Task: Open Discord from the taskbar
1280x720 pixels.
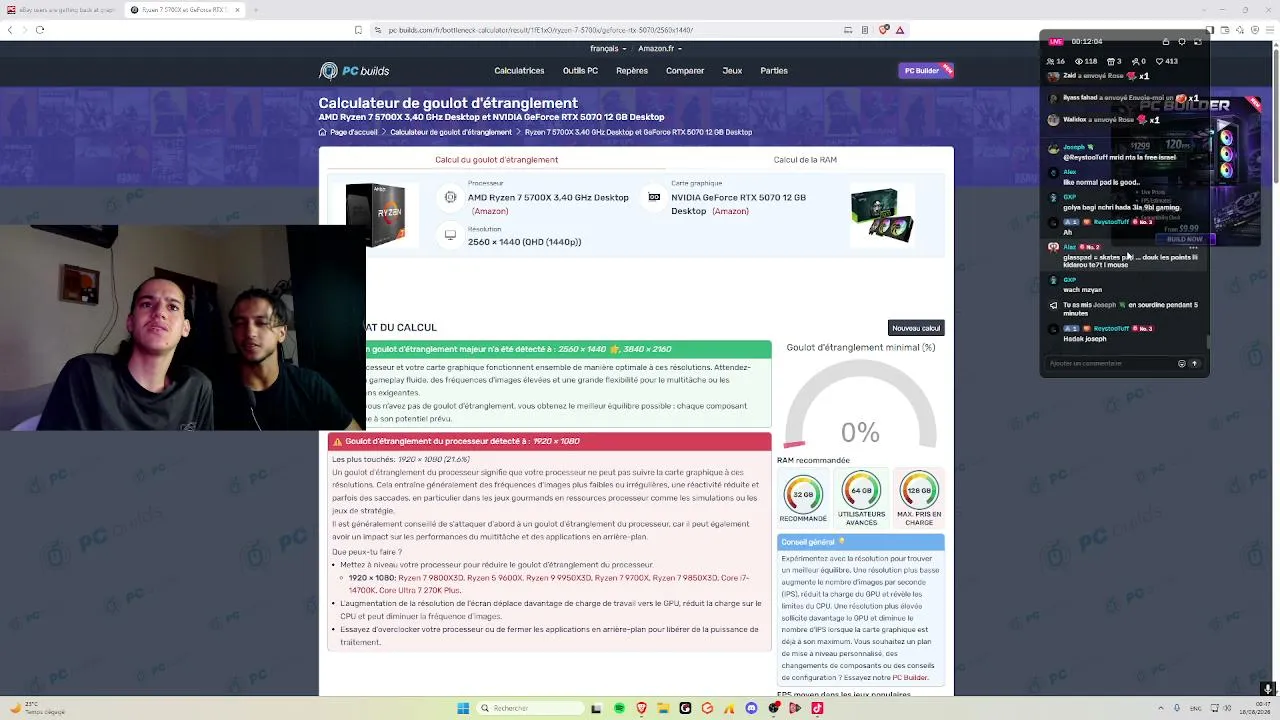Action: pos(751,708)
